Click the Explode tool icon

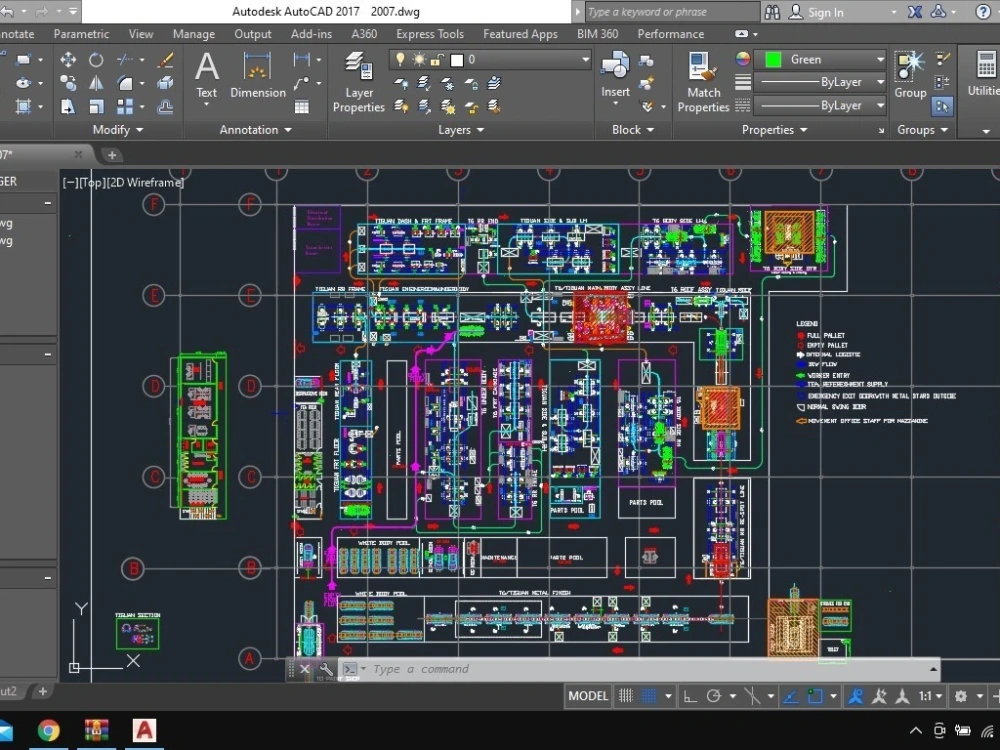click(165, 83)
